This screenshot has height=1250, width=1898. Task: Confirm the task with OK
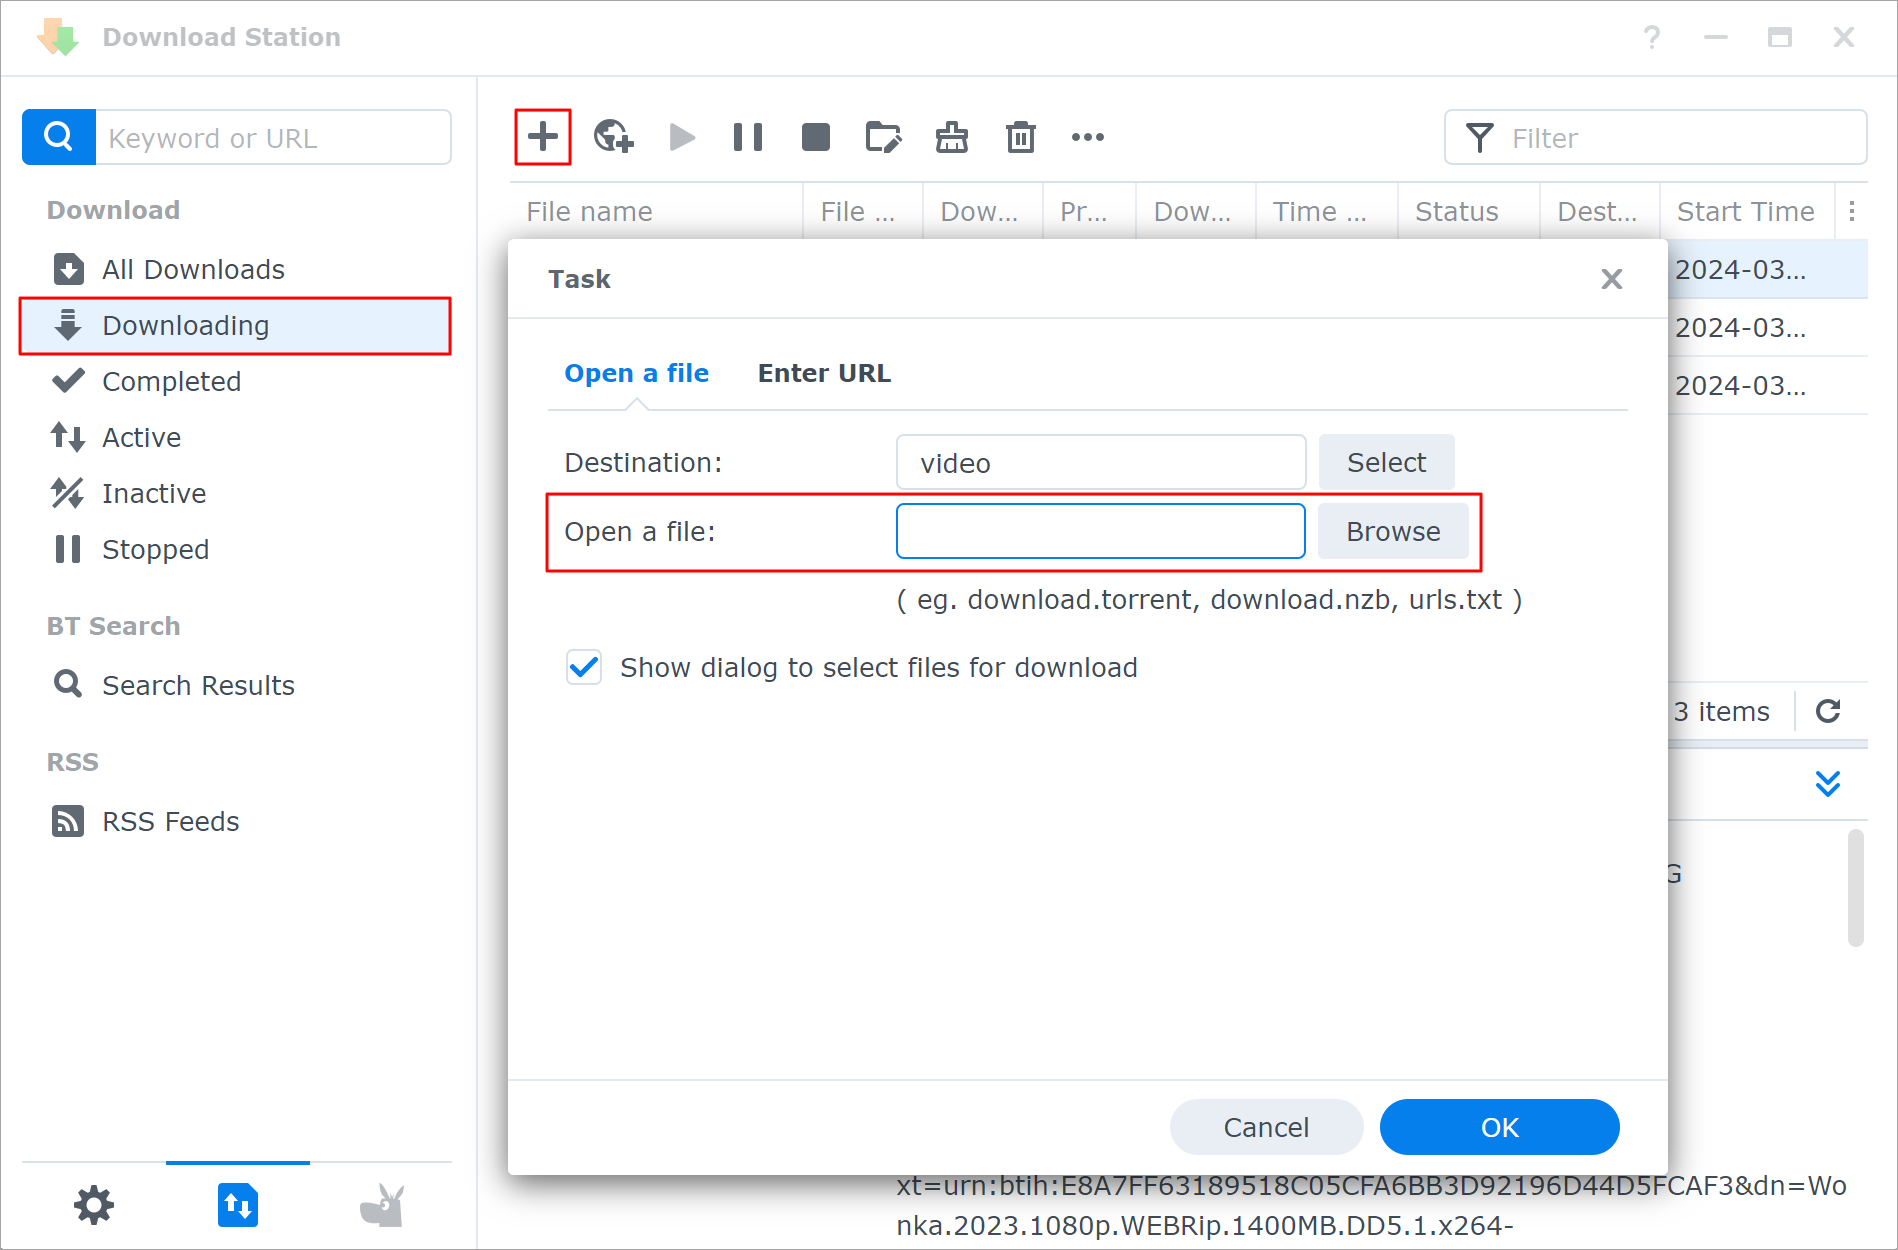click(x=1499, y=1126)
